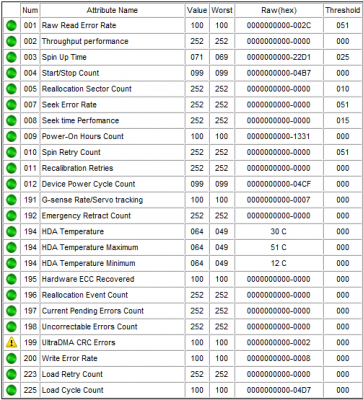Viewport: 363px width, 400px height.
Task: Select the Load Cycle Count attribute name
Action: coord(73,390)
